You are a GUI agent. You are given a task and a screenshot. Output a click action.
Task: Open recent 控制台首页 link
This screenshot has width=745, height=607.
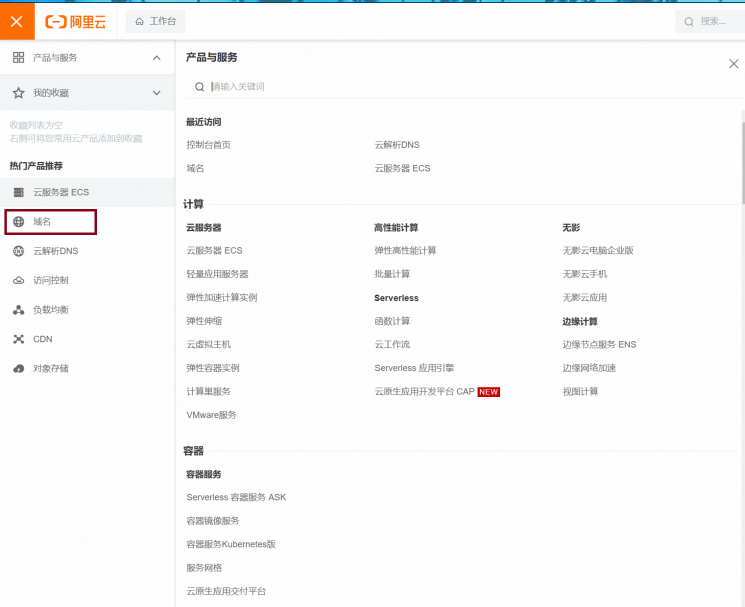tap(209, 145)
